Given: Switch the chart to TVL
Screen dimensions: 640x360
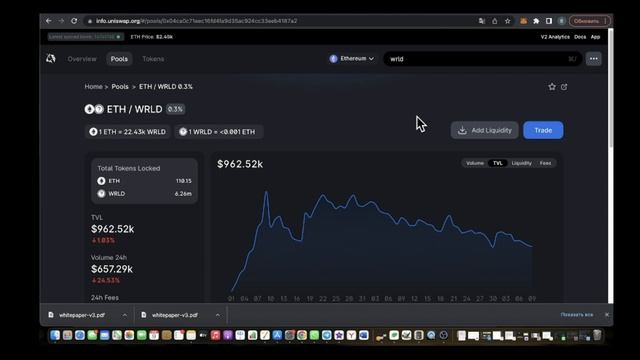Looking at the screenshot, I should click(x=498, y=163).
